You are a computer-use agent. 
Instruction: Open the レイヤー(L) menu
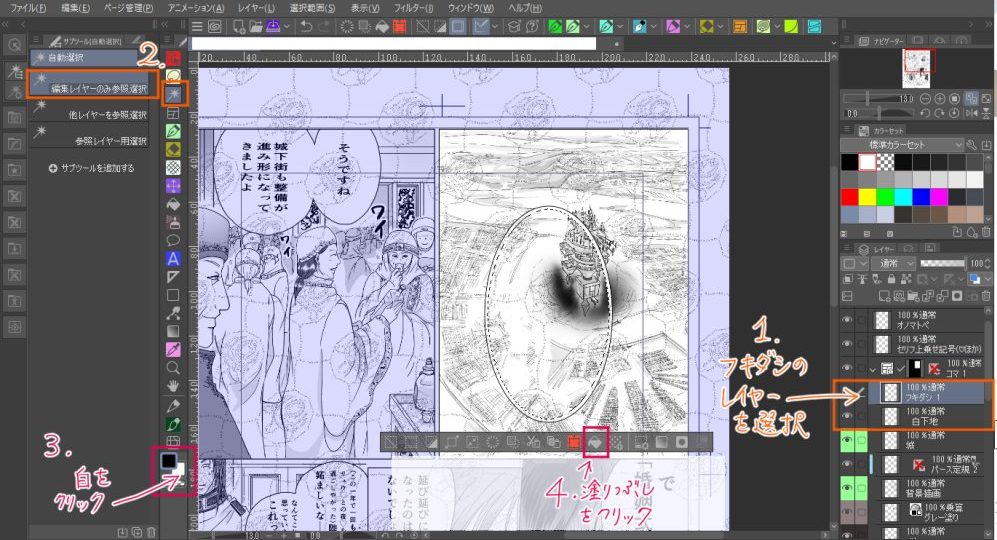click(256, 8)
